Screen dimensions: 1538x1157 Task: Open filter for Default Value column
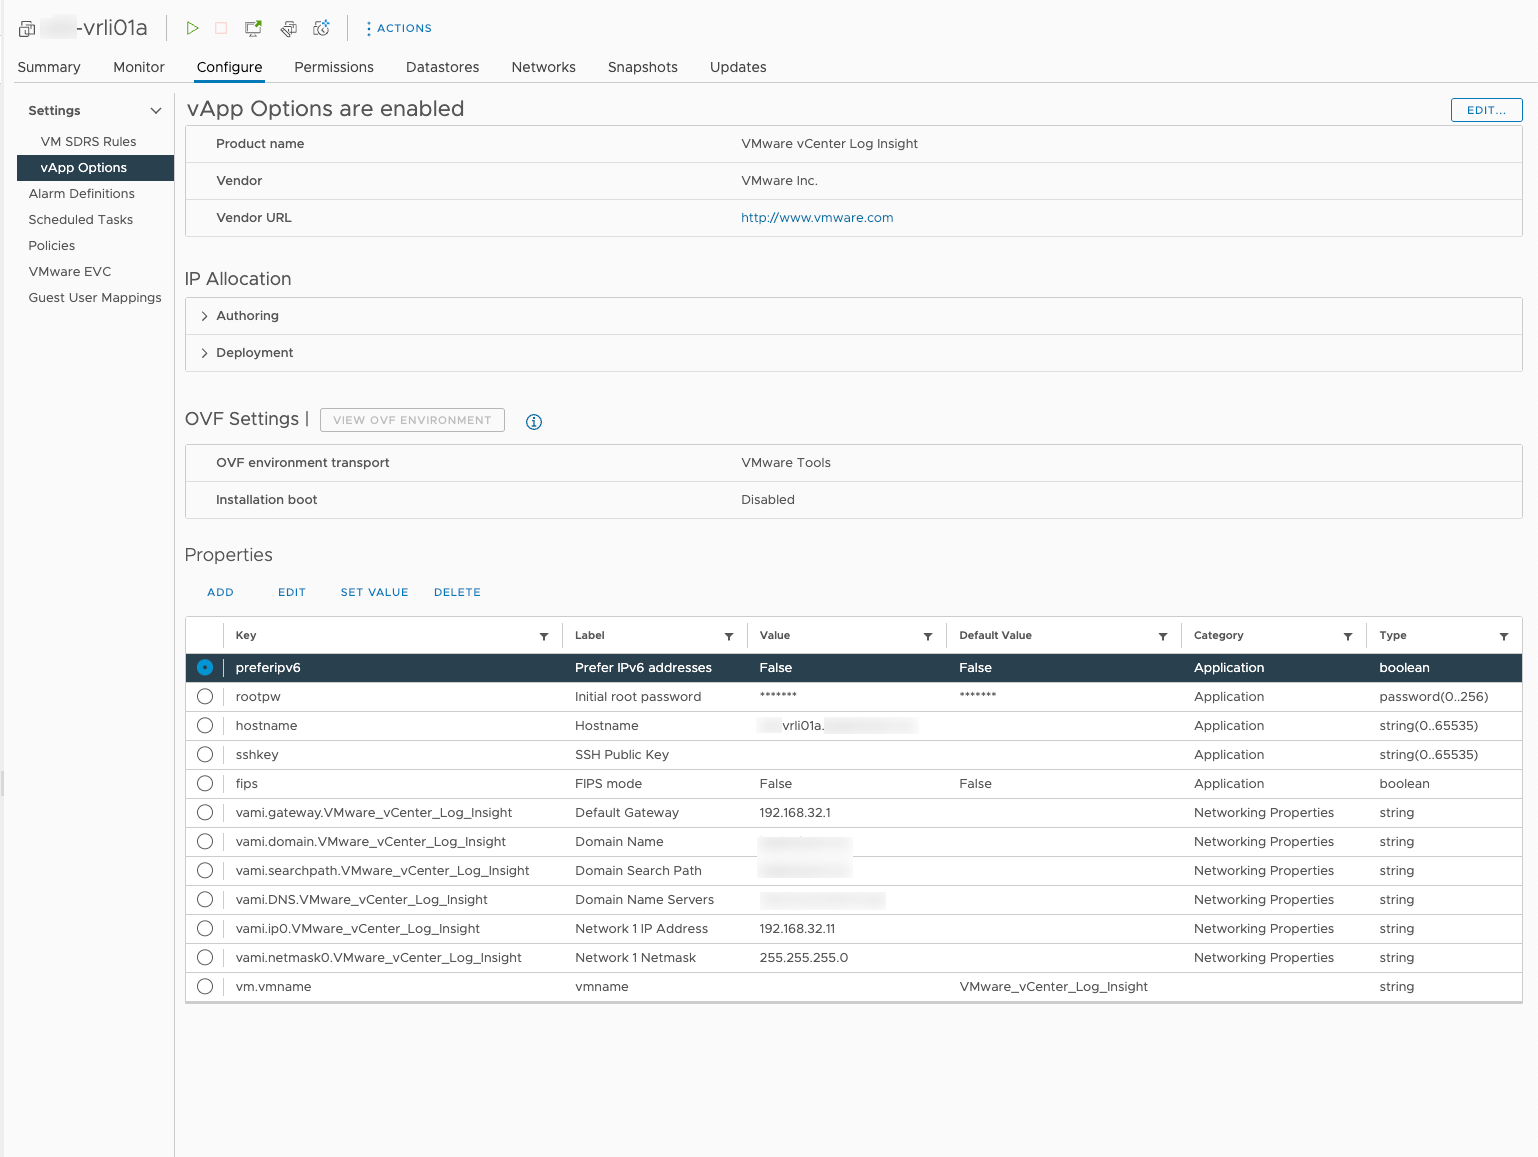pyautogui.click(x=1163, y=636)
